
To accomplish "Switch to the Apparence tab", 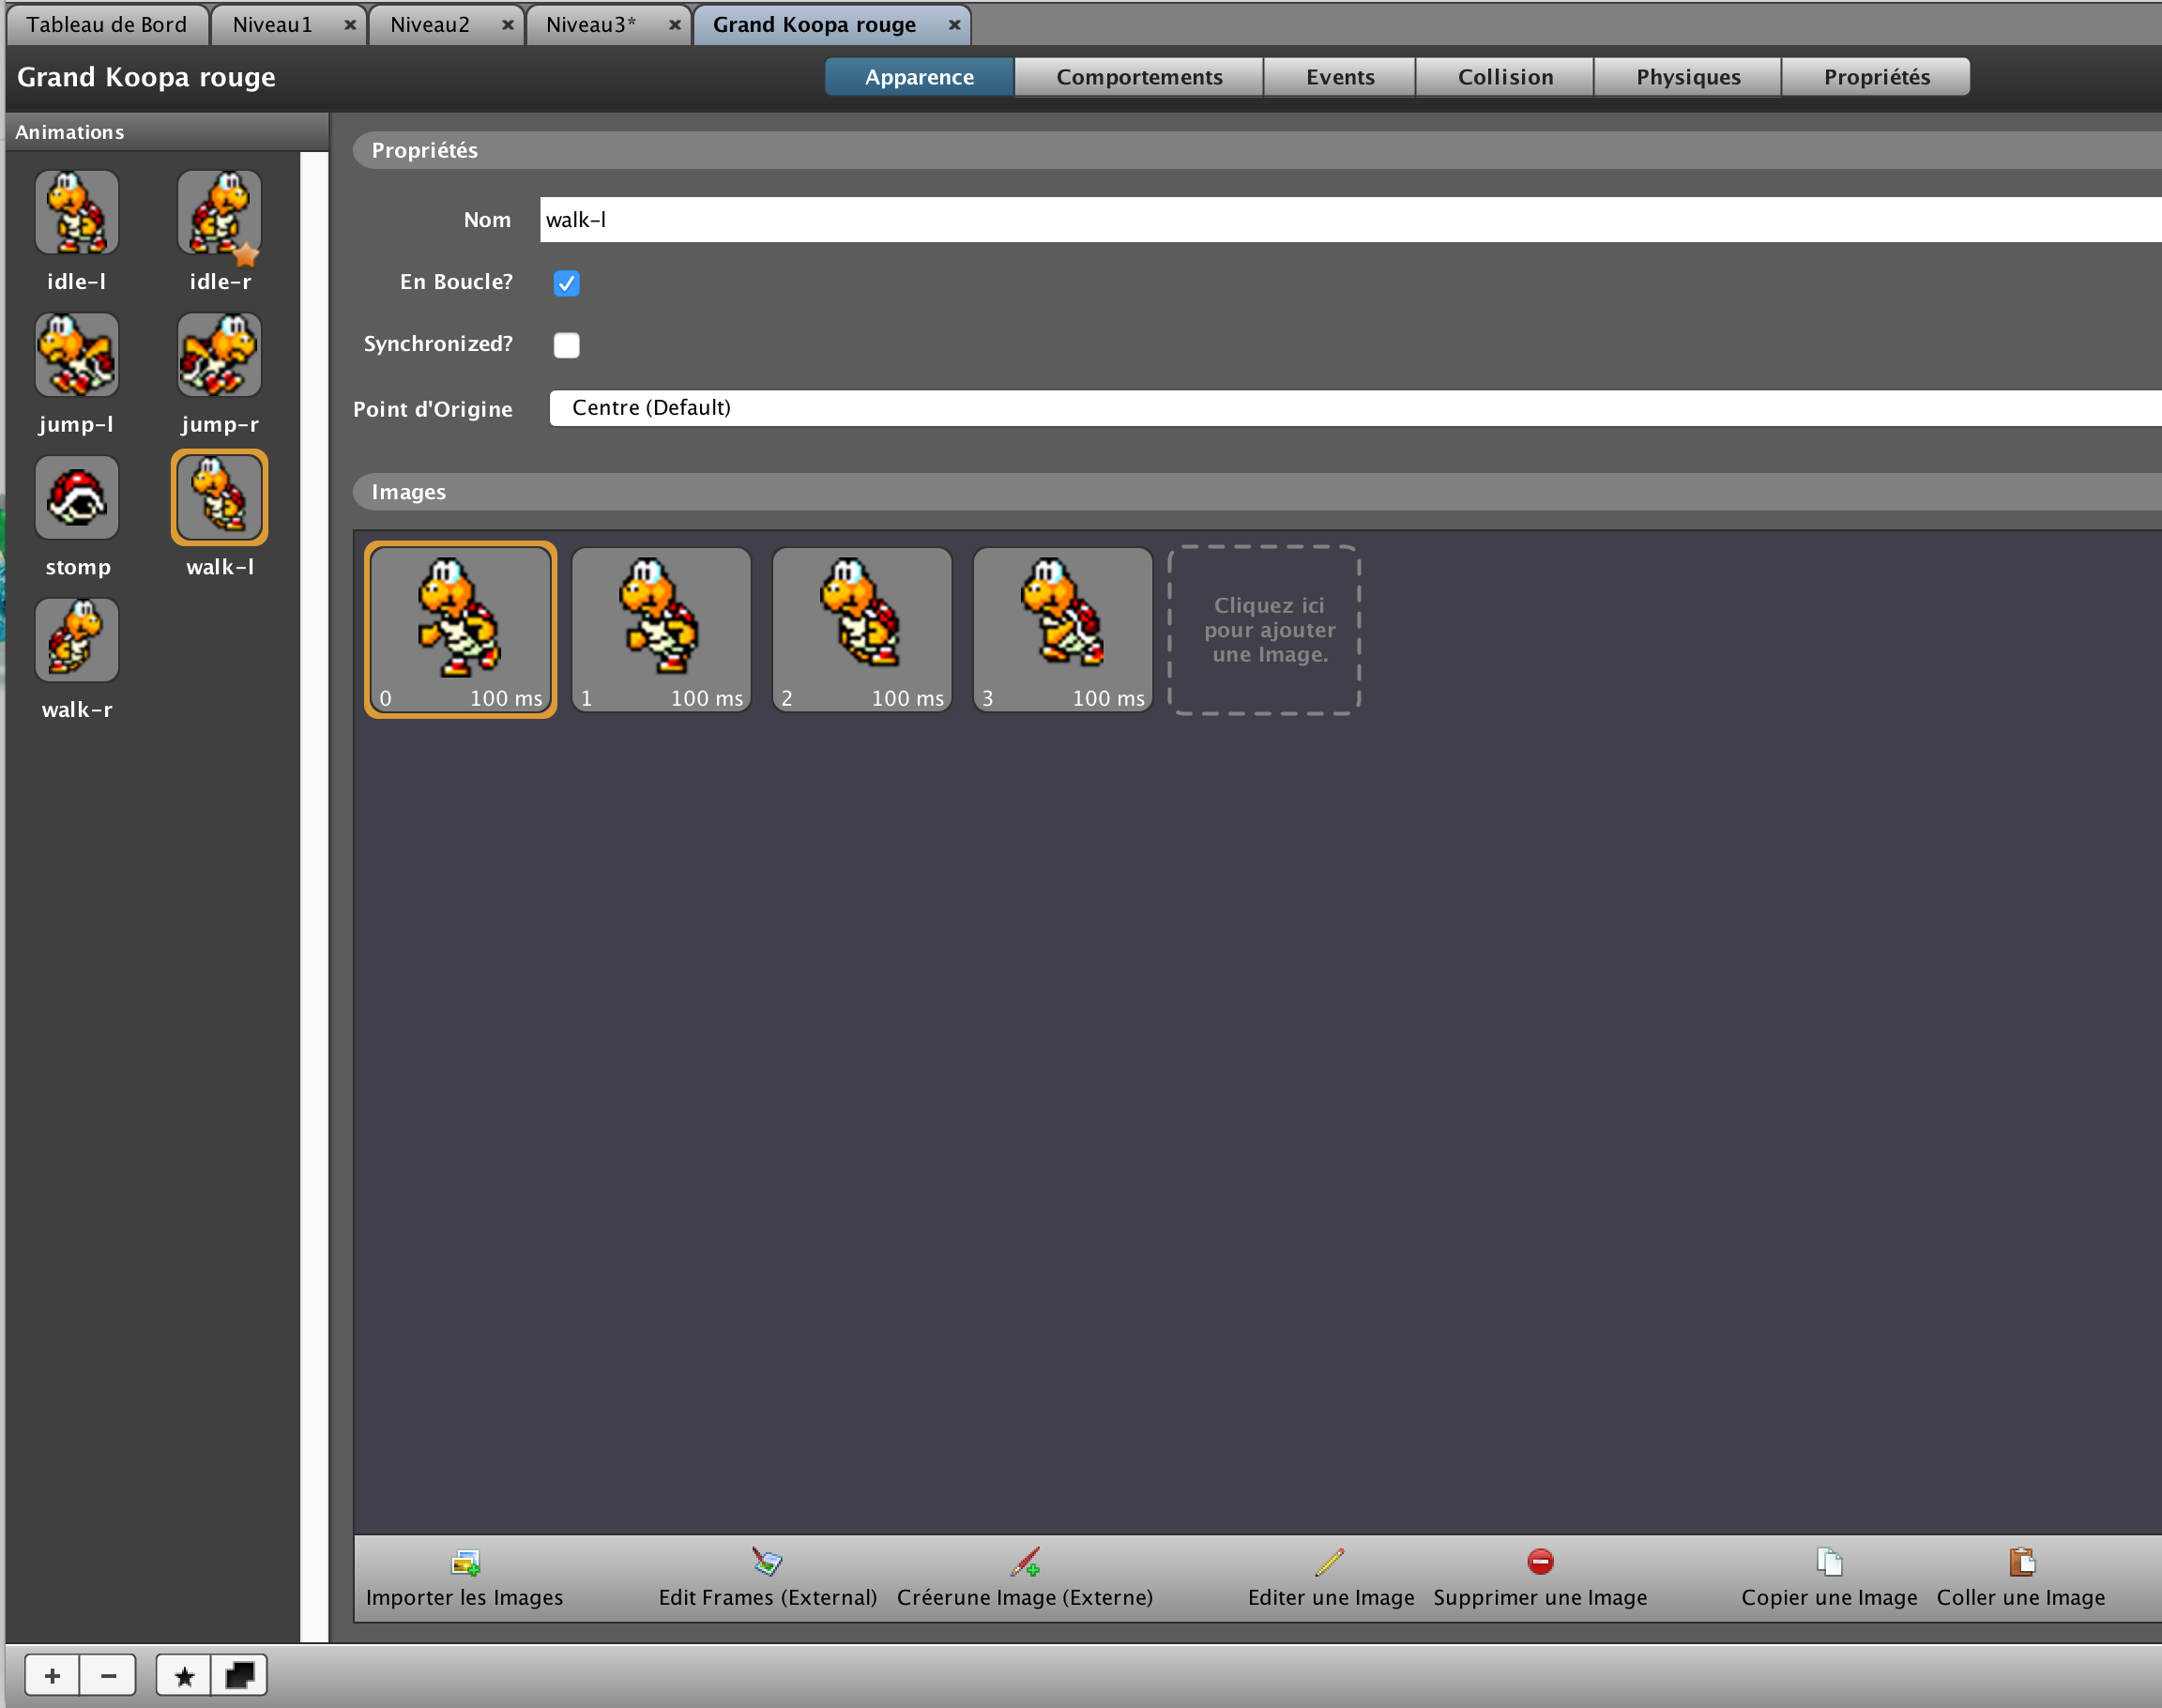I will pyautogui.click(x=919, y=77).
